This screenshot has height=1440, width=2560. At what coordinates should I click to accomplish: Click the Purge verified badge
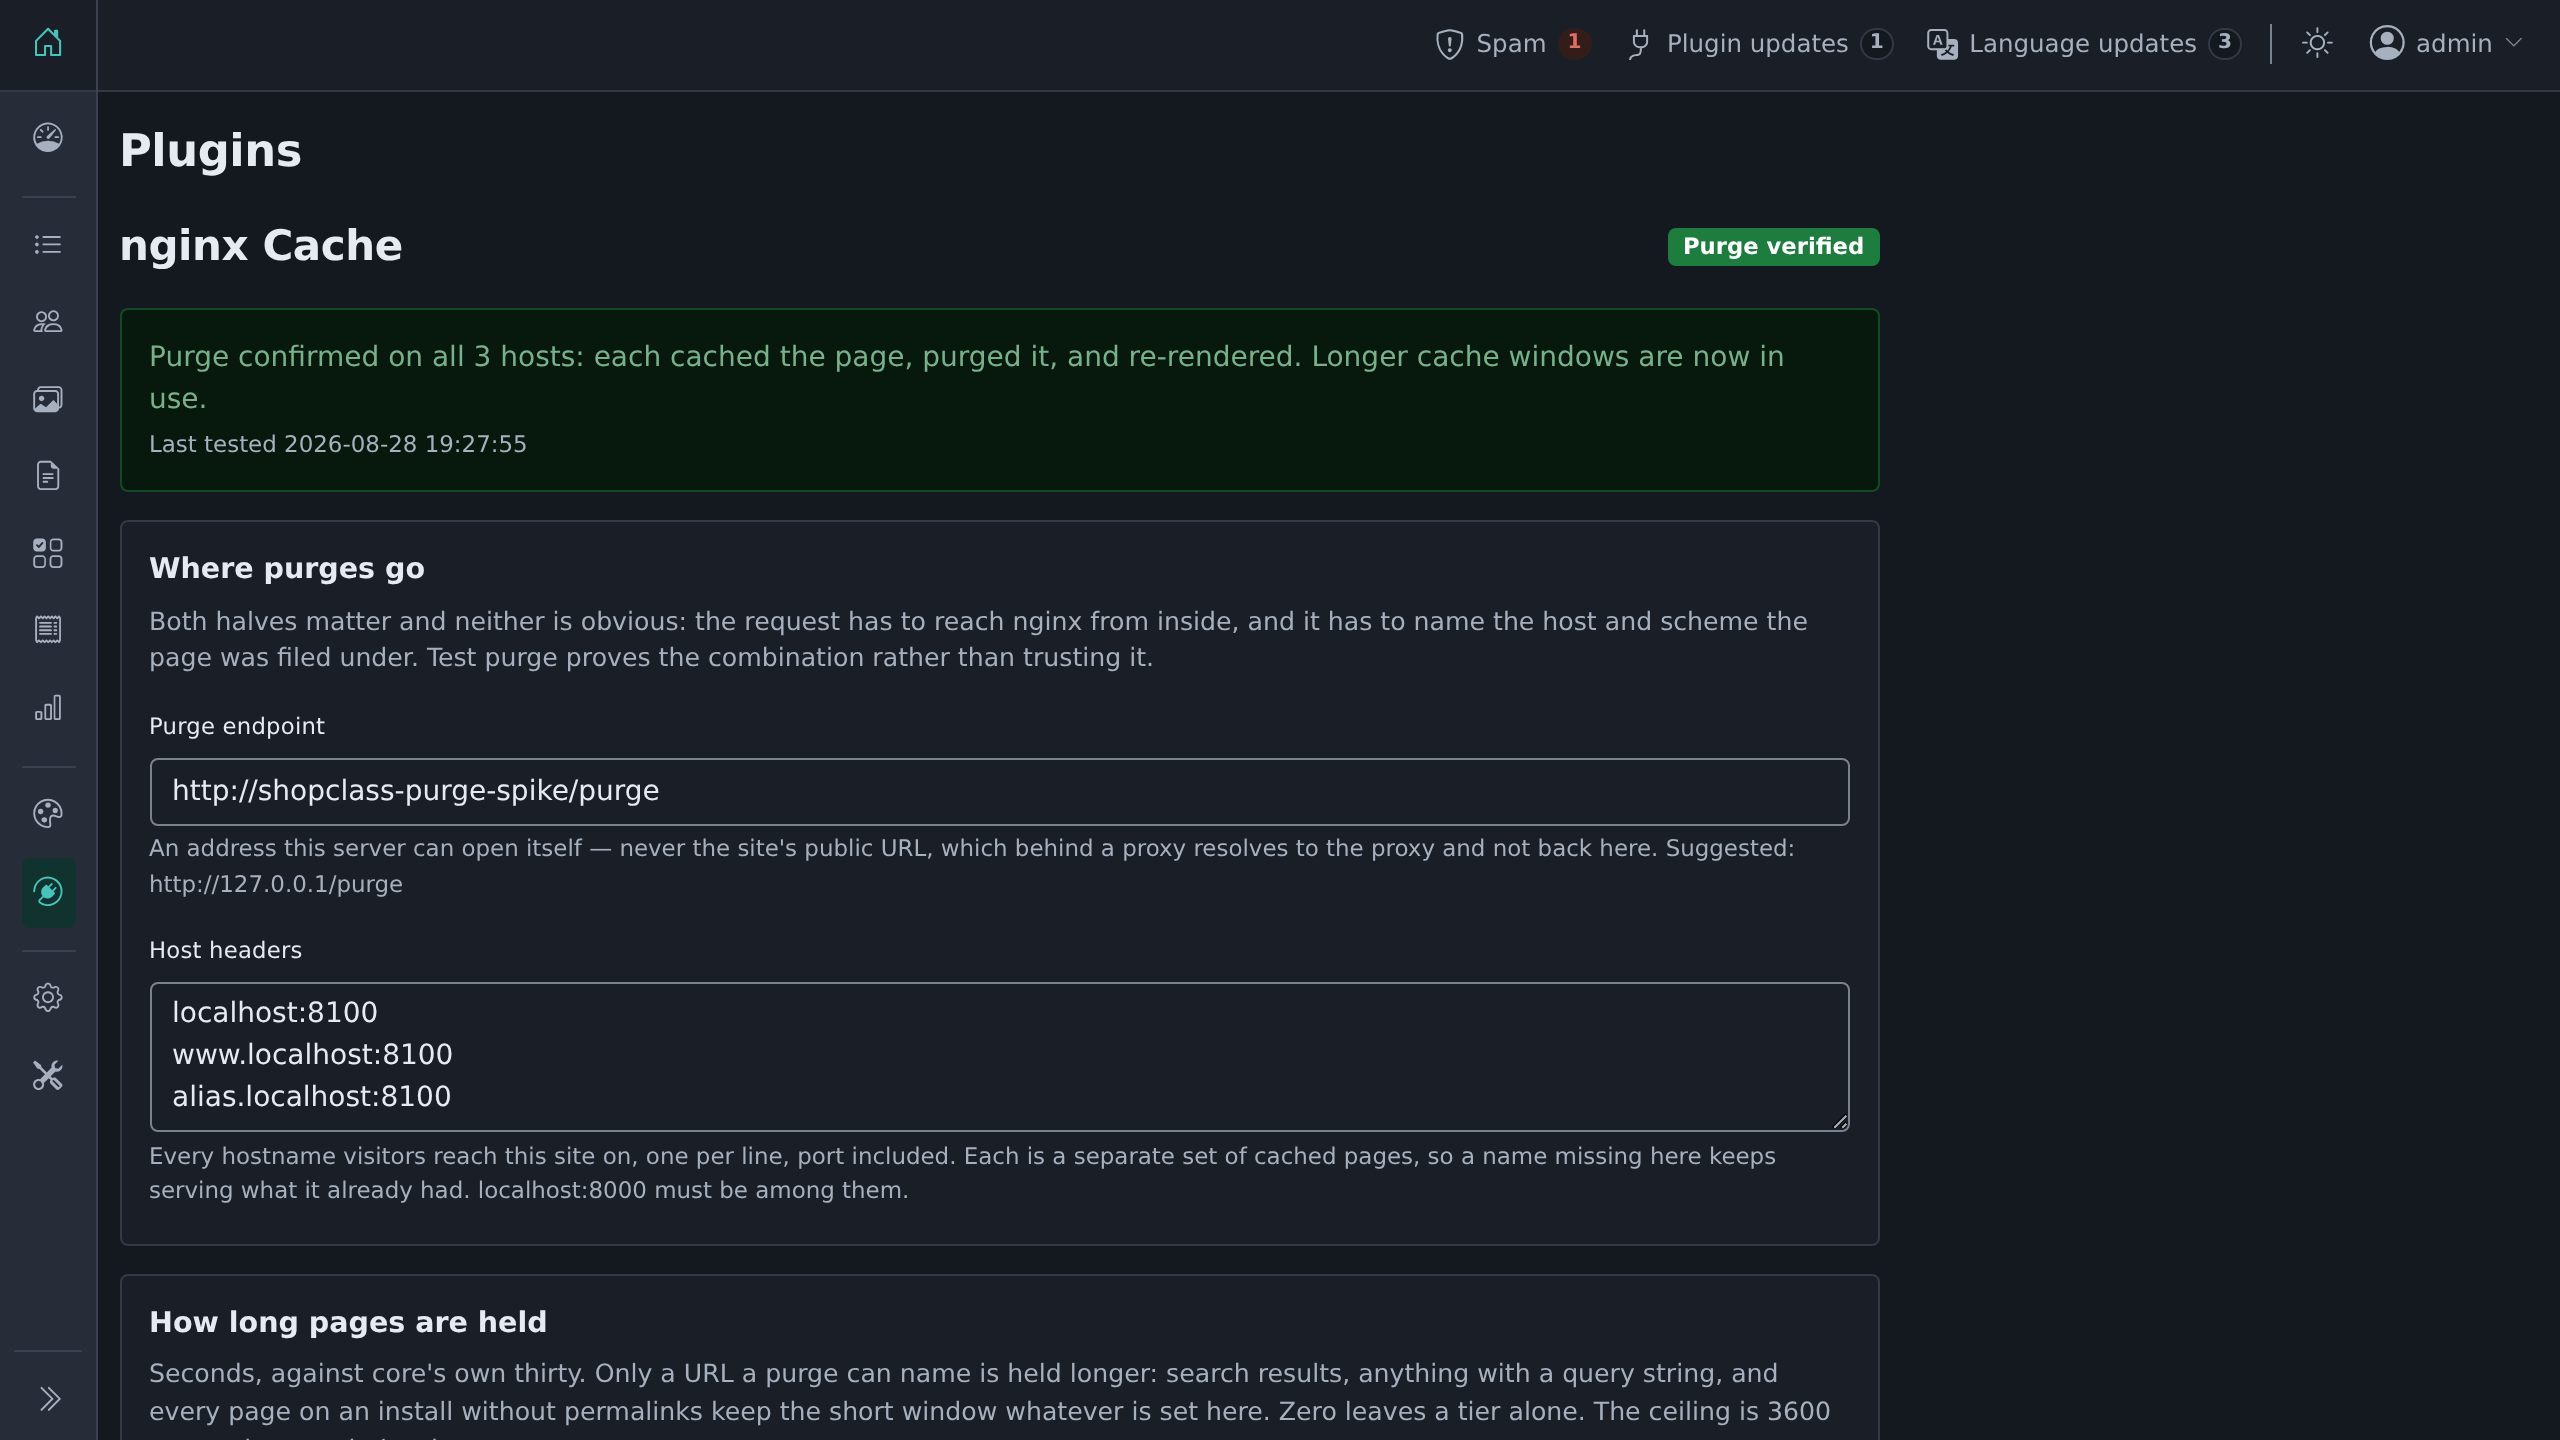[x=1773, y=247]
